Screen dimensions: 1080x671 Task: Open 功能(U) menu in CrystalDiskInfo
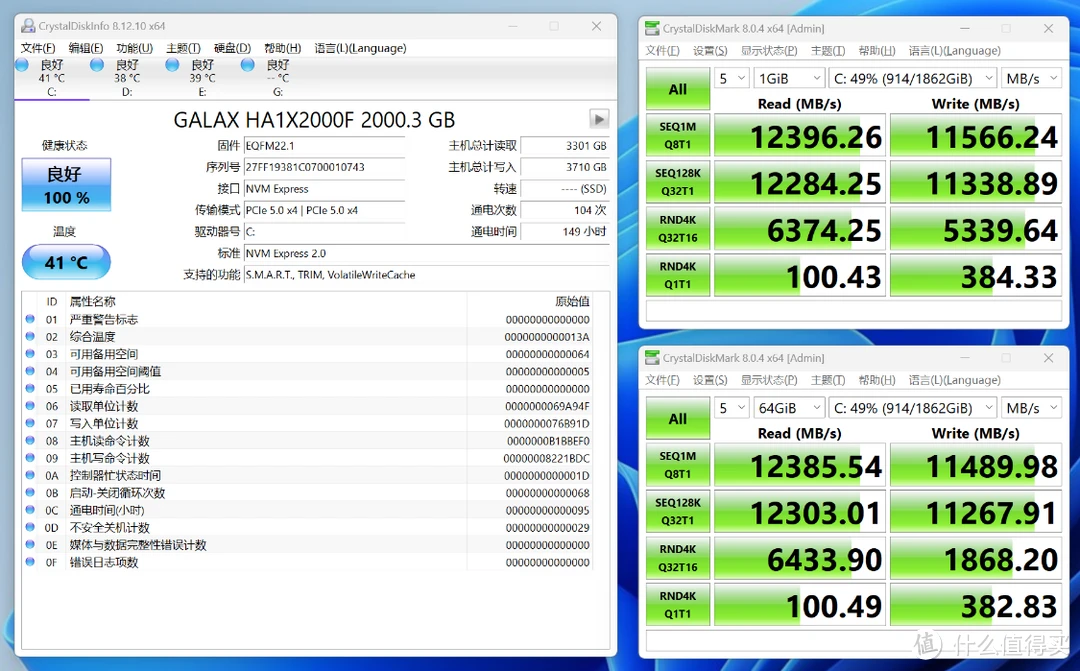[x=134, y=48]
